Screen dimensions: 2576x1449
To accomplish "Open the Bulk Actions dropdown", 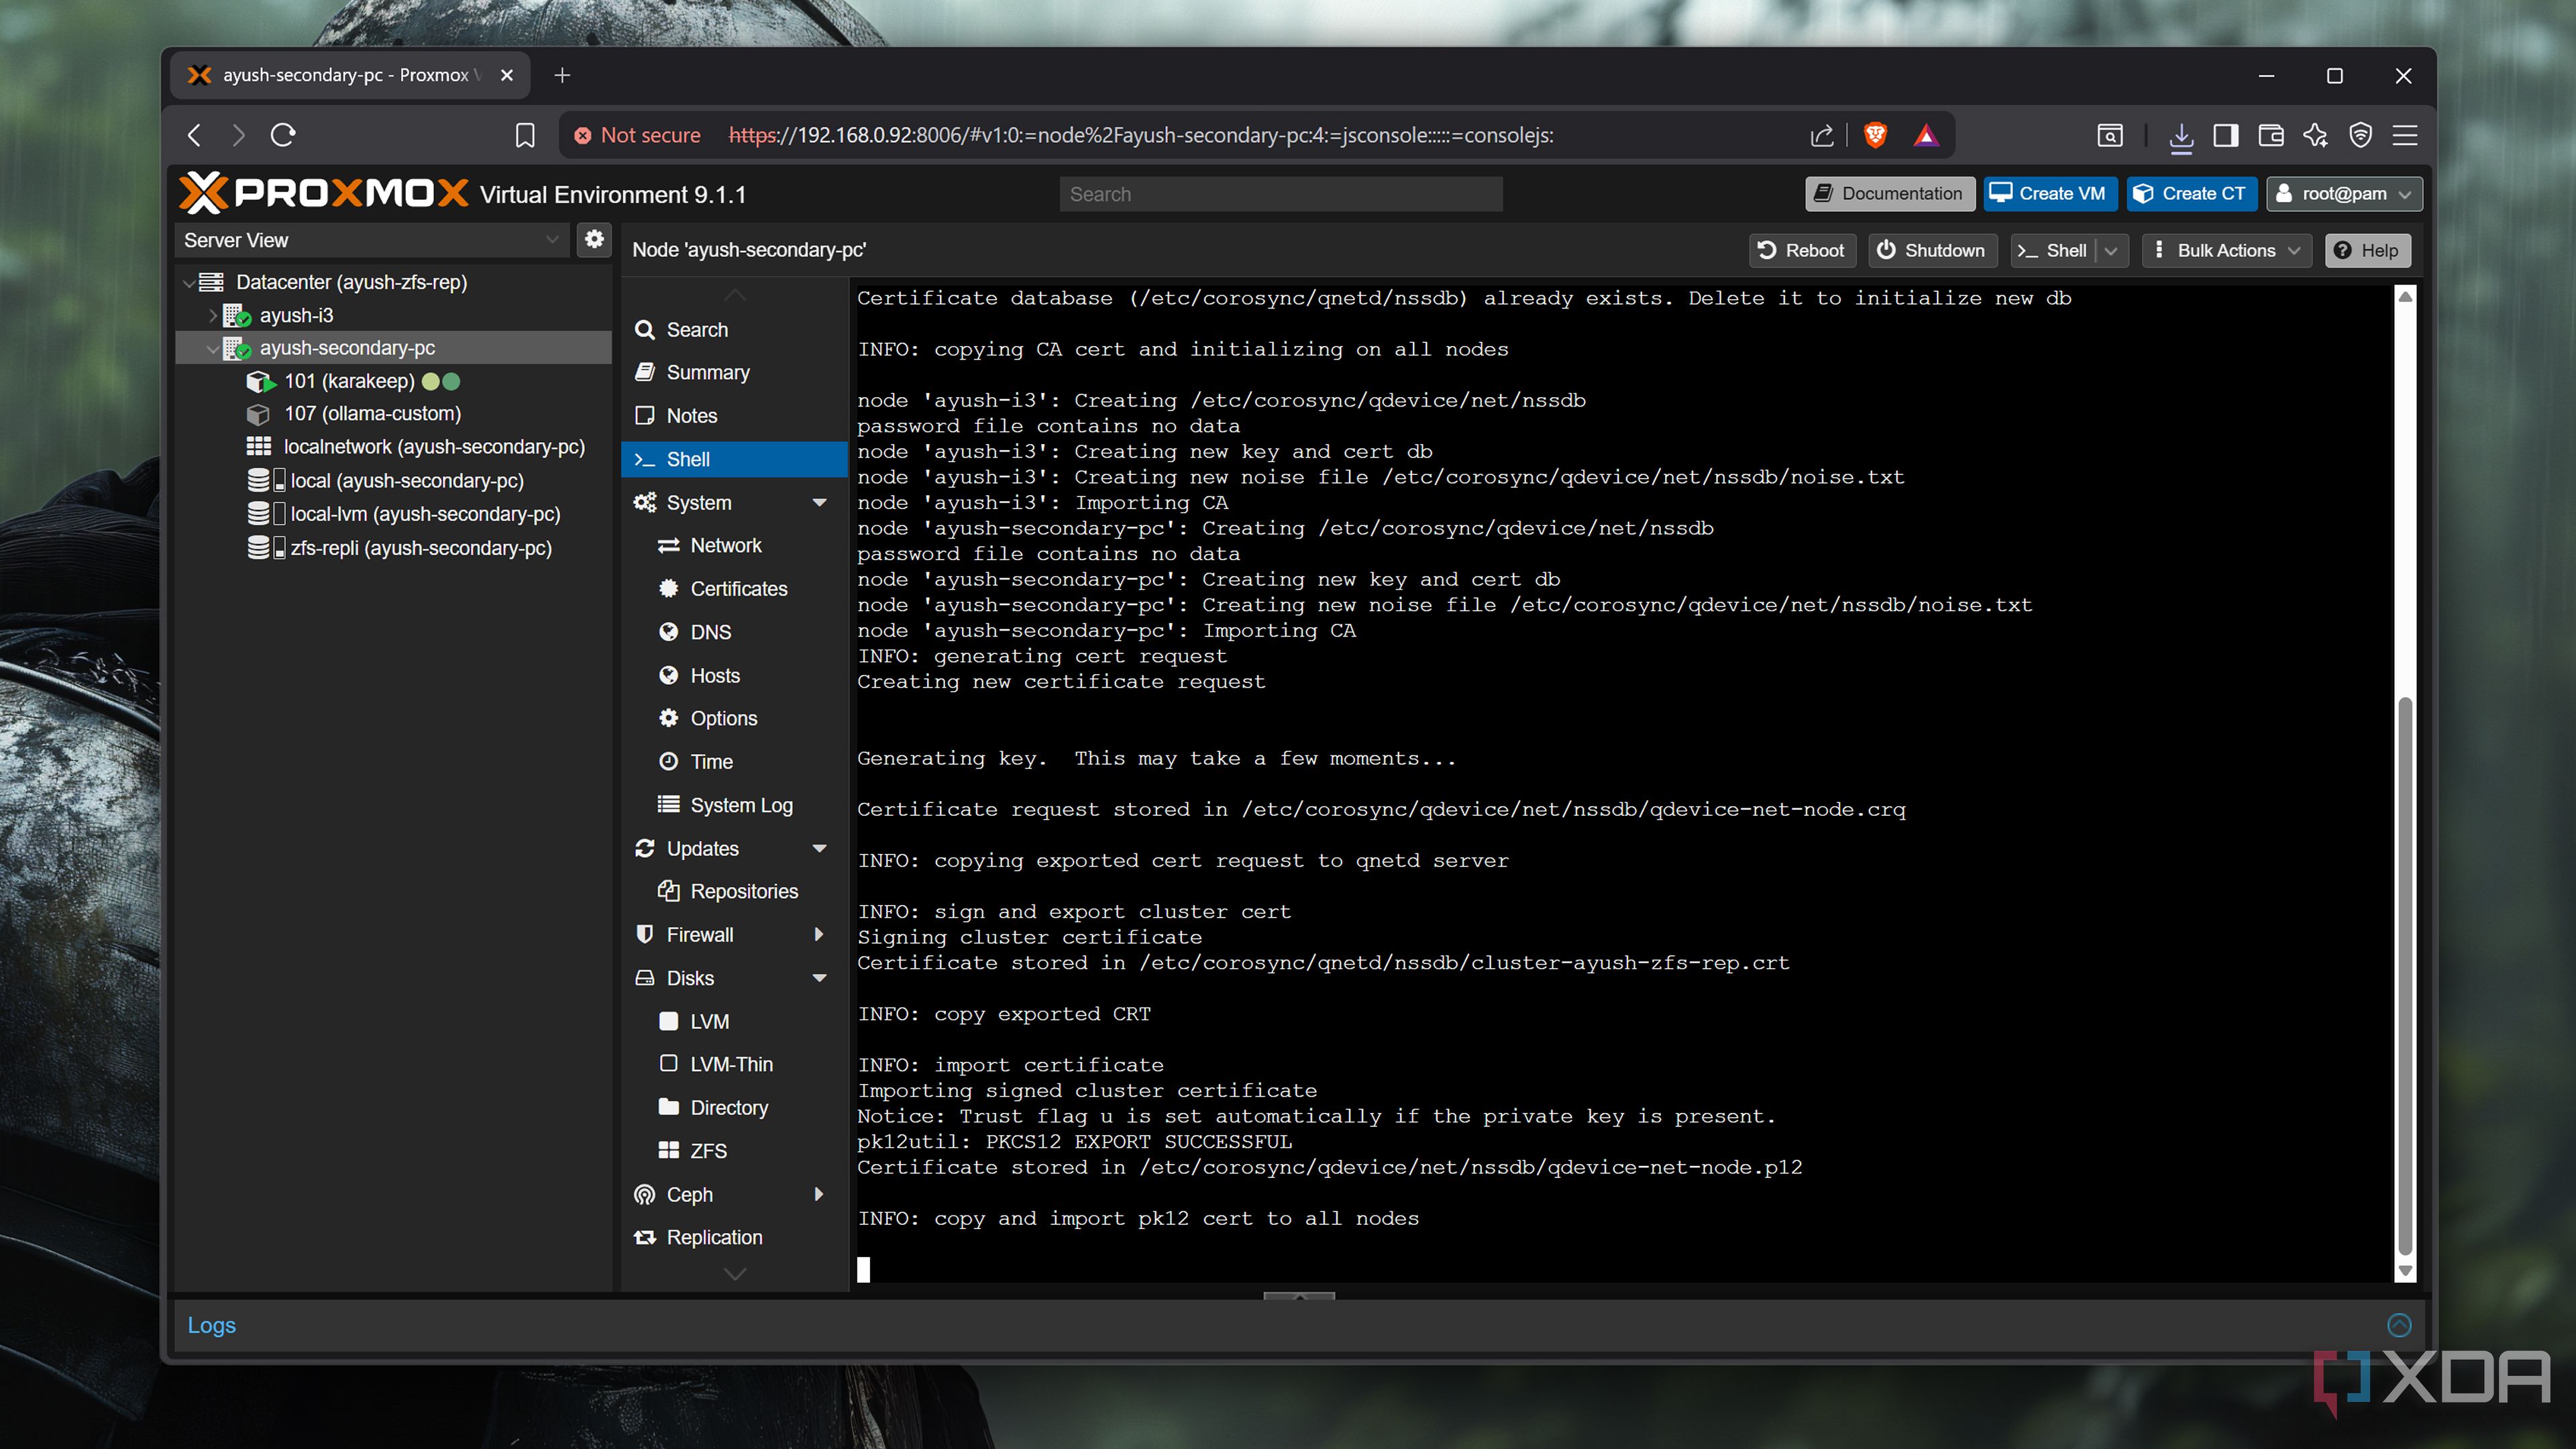I will [x=2227, y=250].
